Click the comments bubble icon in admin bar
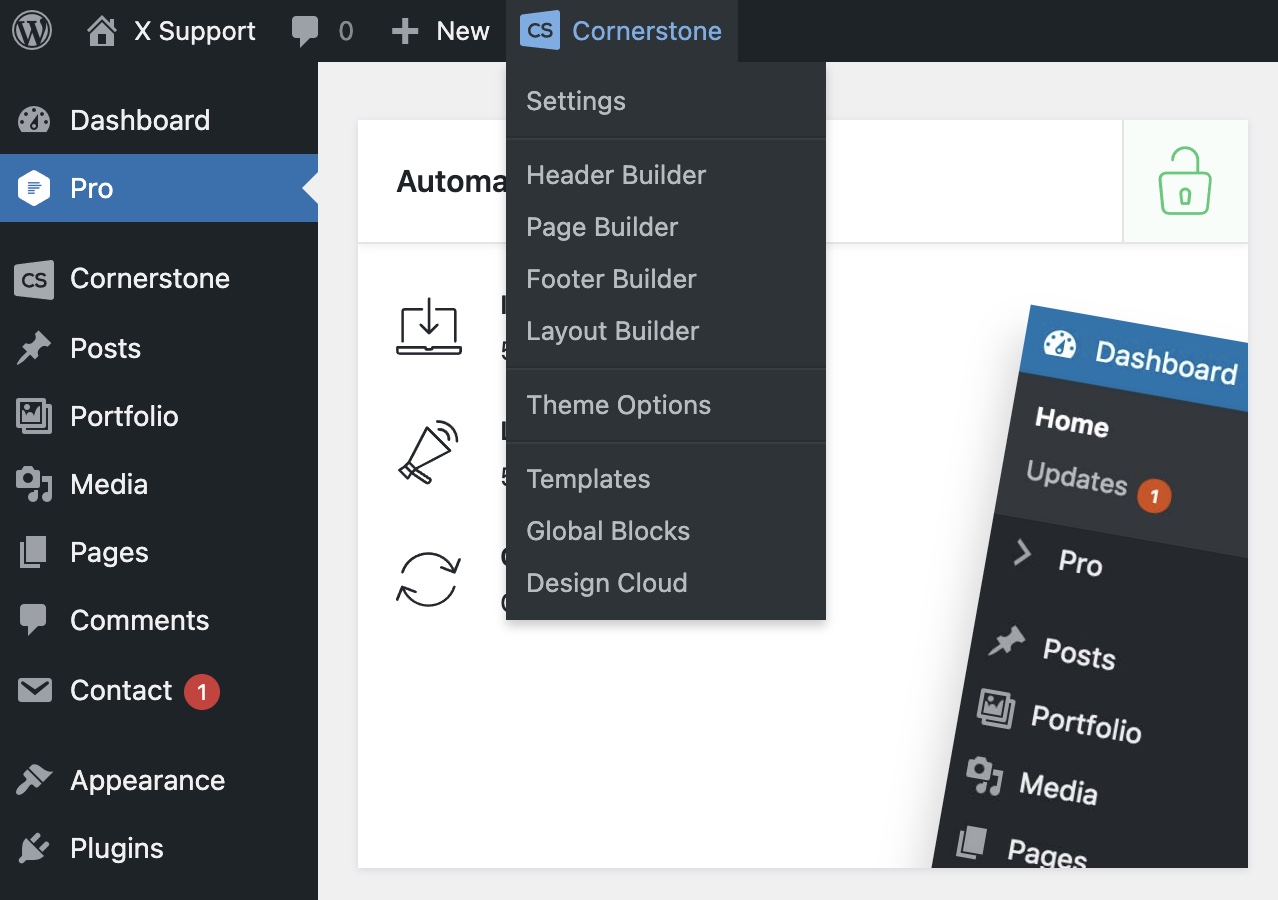This screenshot has height=900, width=1278. [305, 31]
